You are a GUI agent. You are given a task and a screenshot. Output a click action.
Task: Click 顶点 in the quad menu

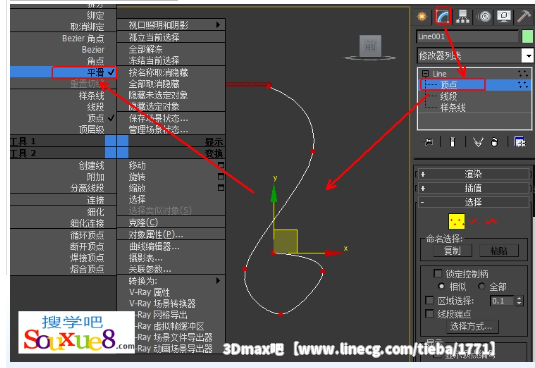pyautogui.click(x=96, y=118)
